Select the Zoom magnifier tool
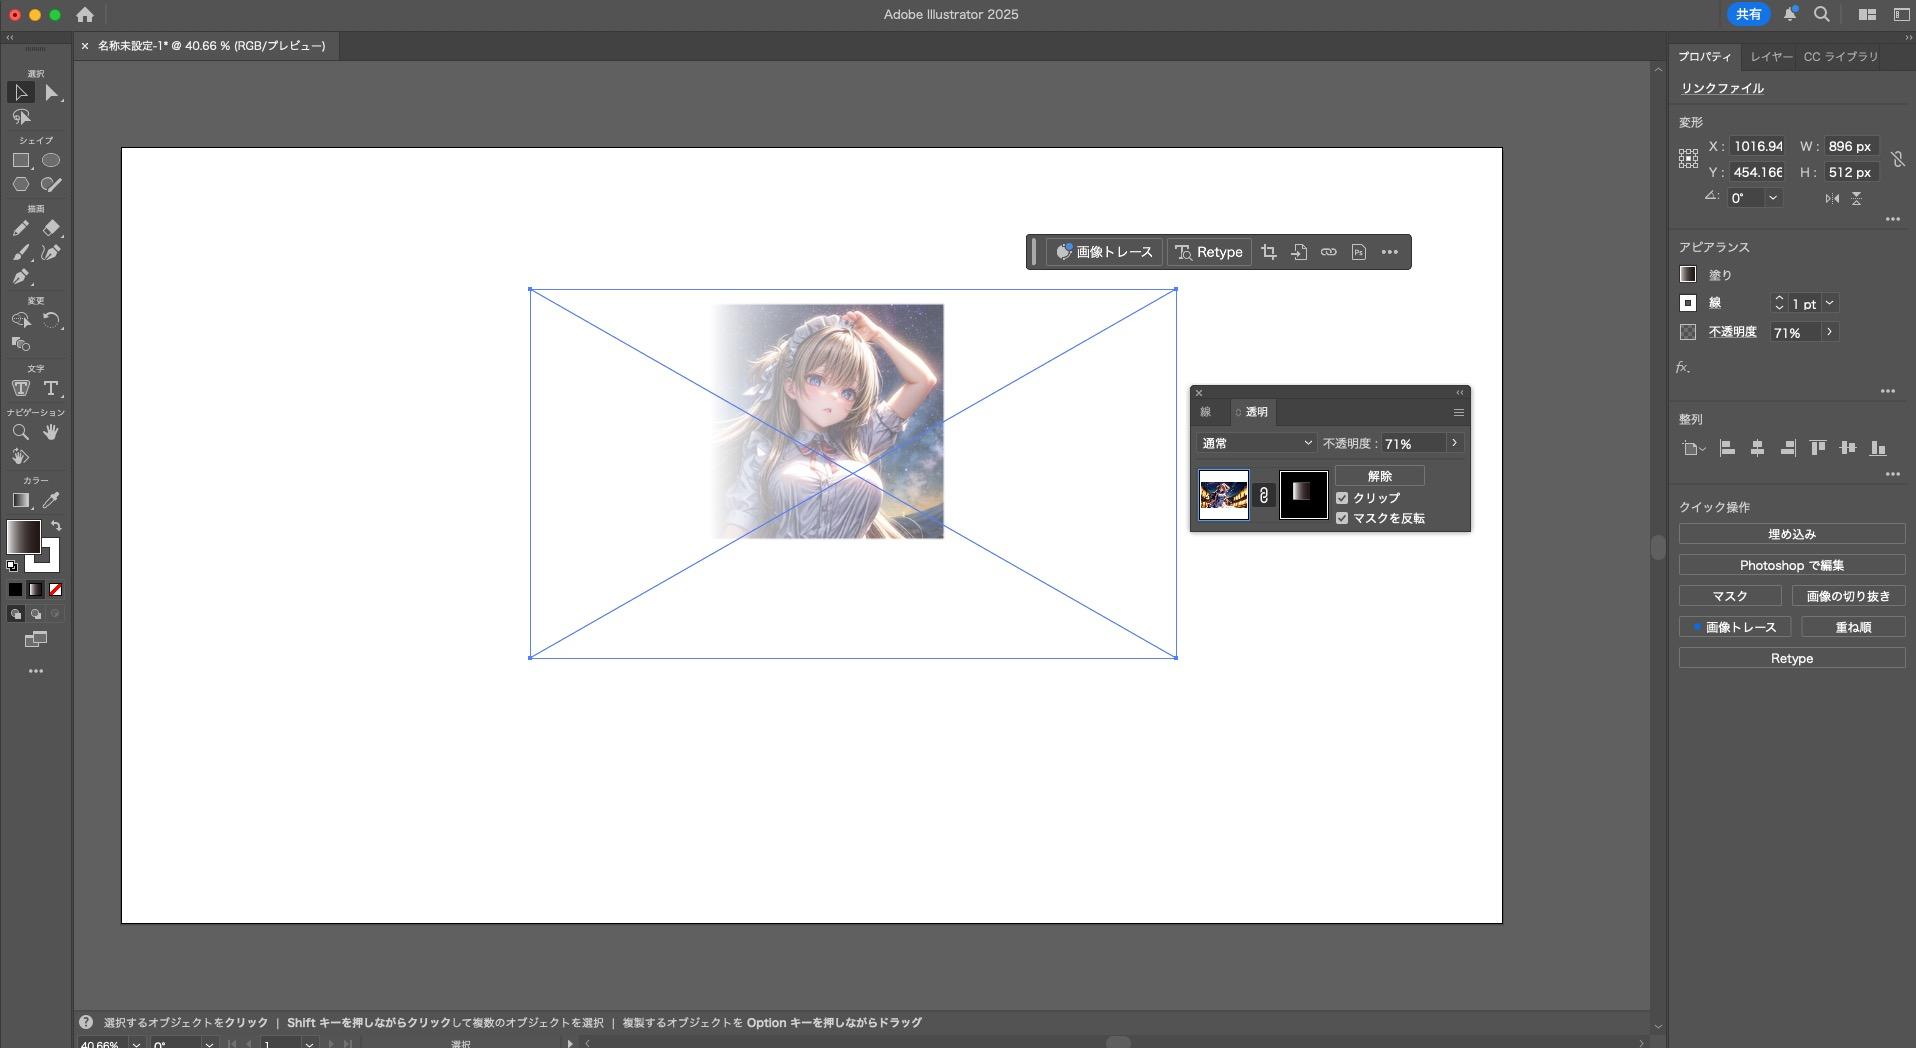Viewport: 1916px width, 1048px height. pos(21,432)
